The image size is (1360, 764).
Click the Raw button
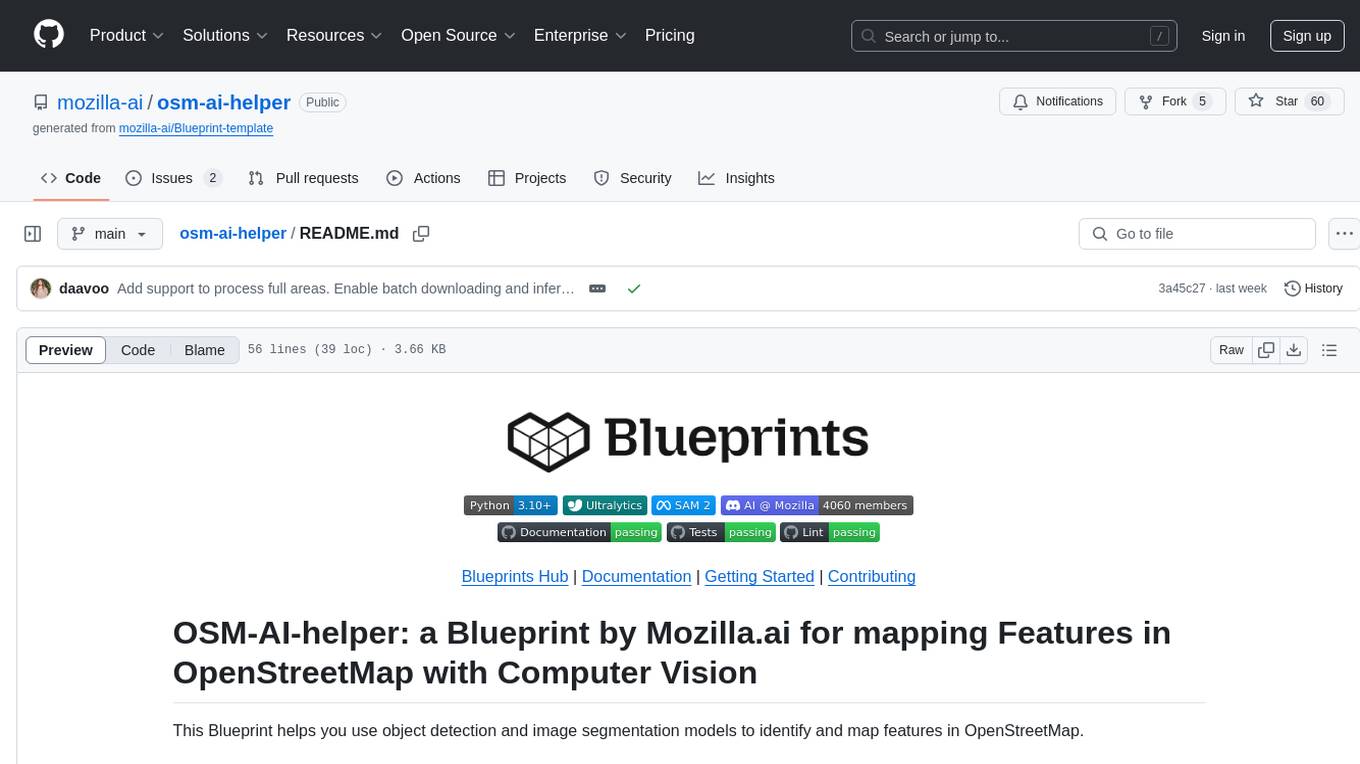tap(1232, 350)
